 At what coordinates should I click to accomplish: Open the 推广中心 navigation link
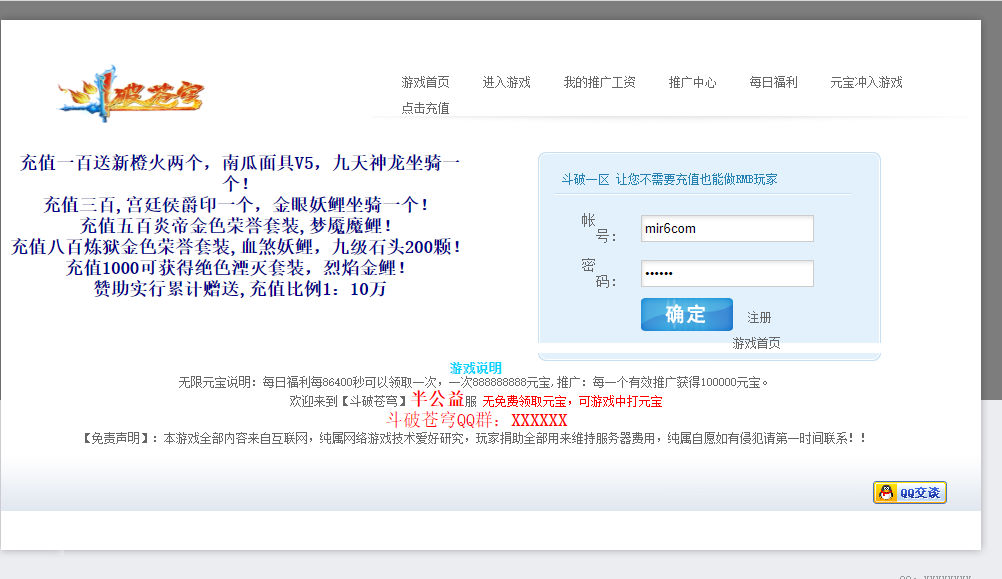(692, 82)
